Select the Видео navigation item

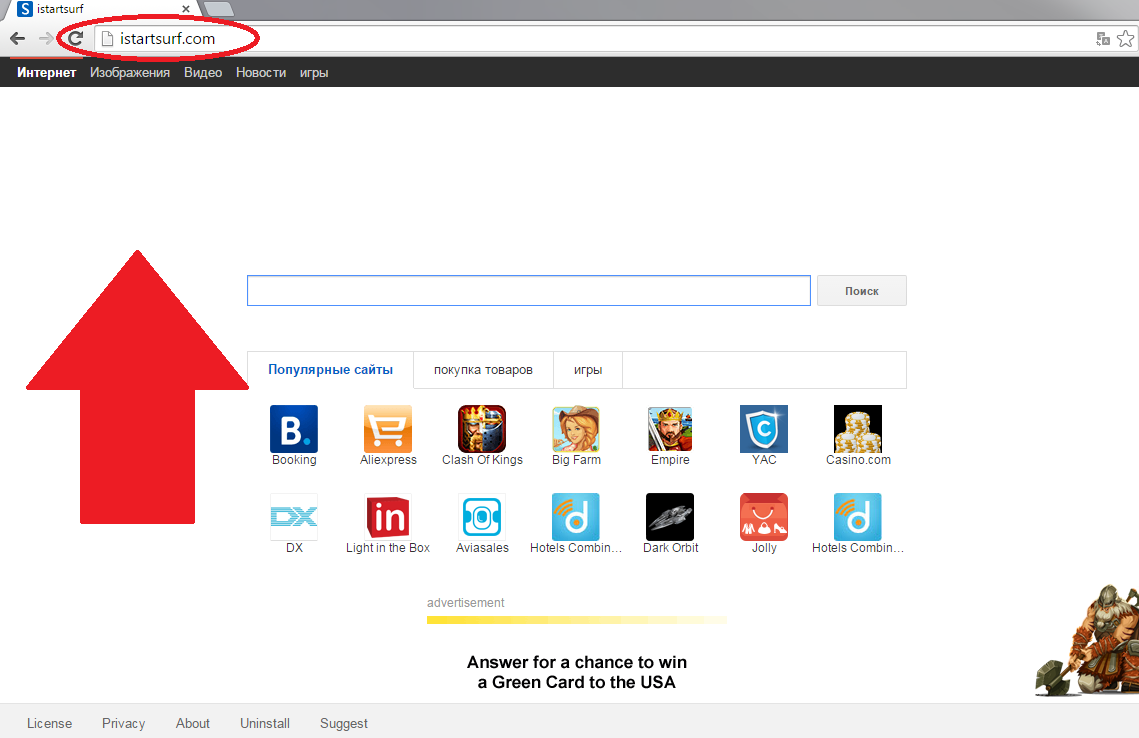[203, 73]
